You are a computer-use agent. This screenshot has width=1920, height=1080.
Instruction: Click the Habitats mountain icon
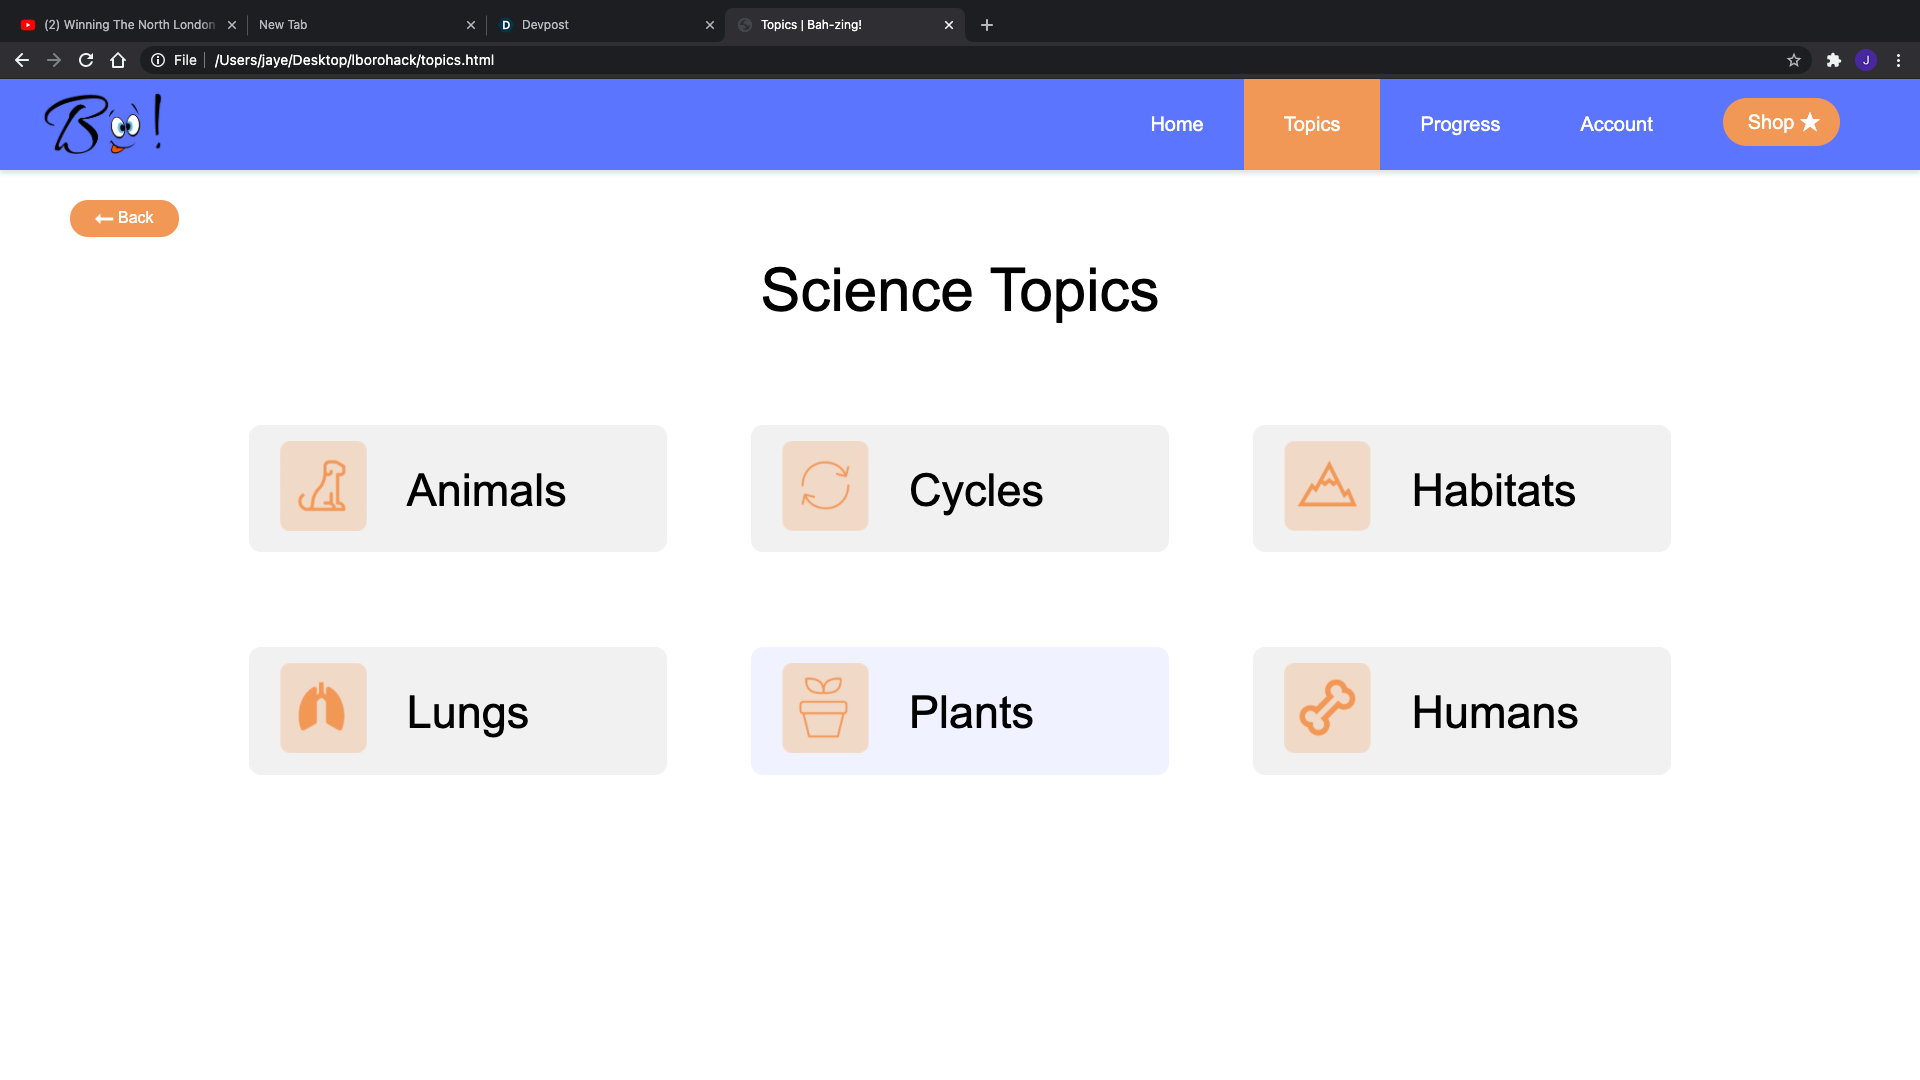pos(1327,486)
